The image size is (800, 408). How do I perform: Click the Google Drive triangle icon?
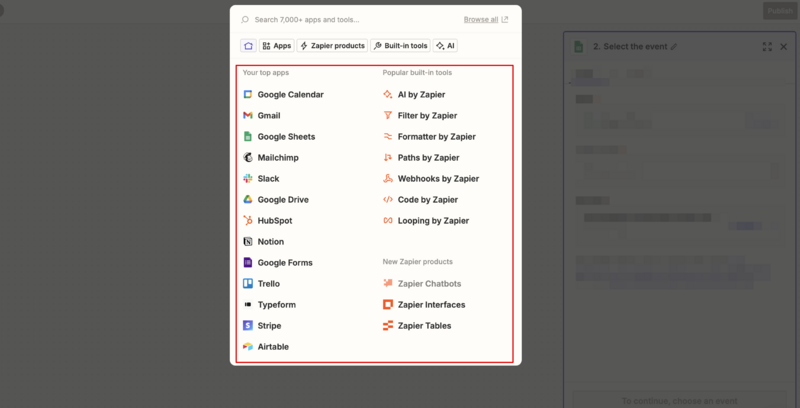248,199
